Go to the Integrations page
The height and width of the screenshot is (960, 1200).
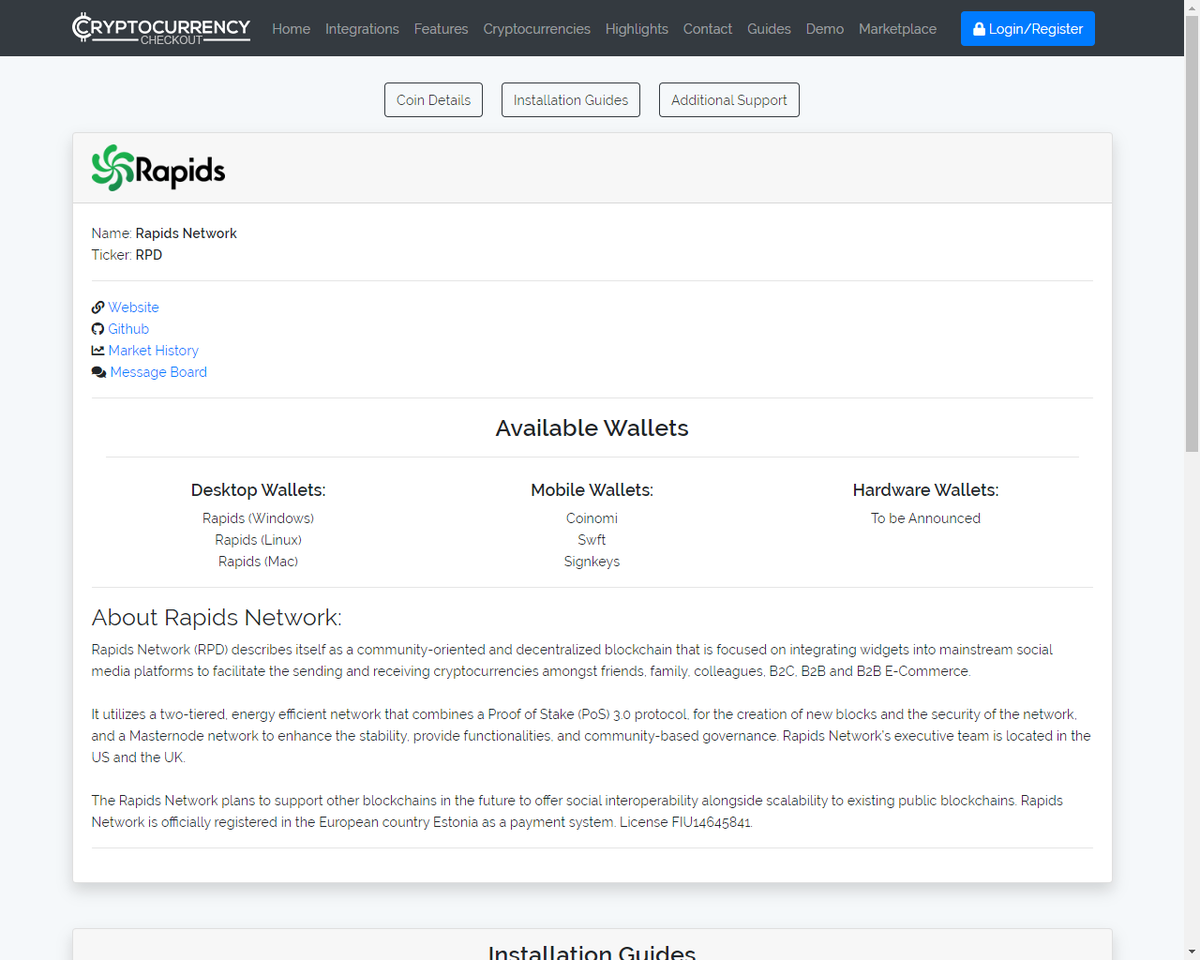pos(362,29)
